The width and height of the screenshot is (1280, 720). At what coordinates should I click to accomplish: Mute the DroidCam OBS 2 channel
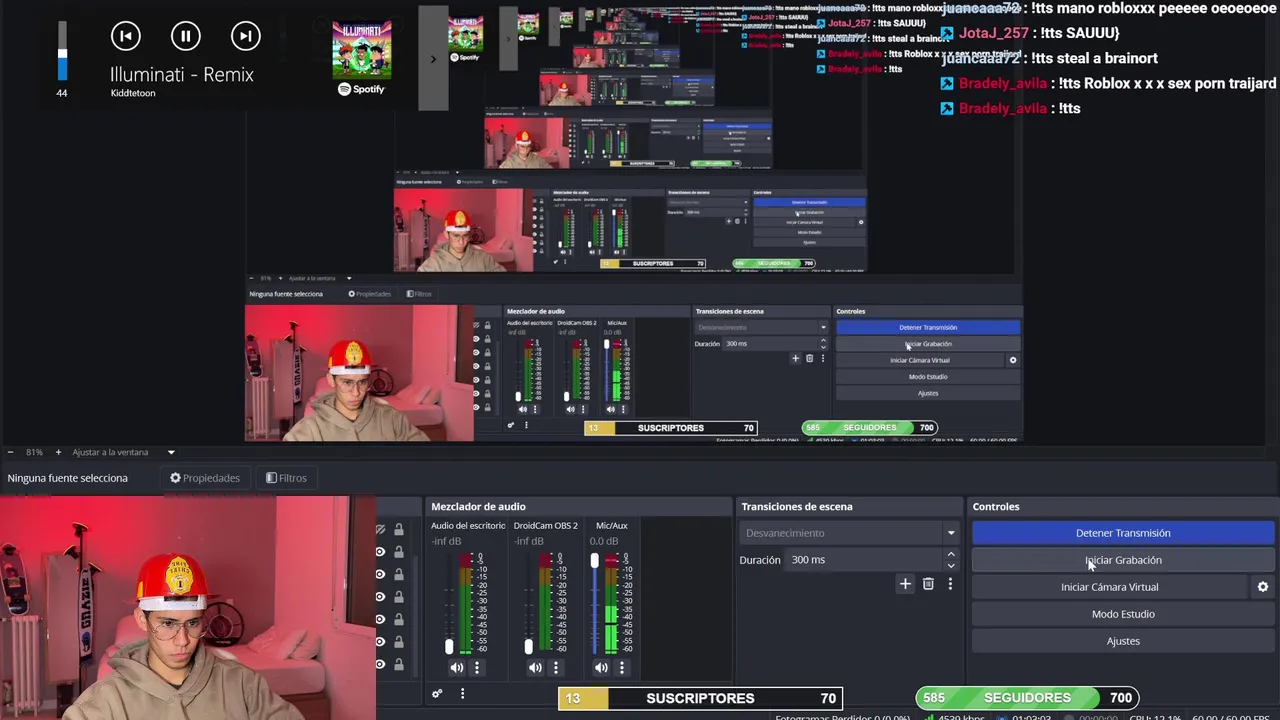[x=535, y=667]
